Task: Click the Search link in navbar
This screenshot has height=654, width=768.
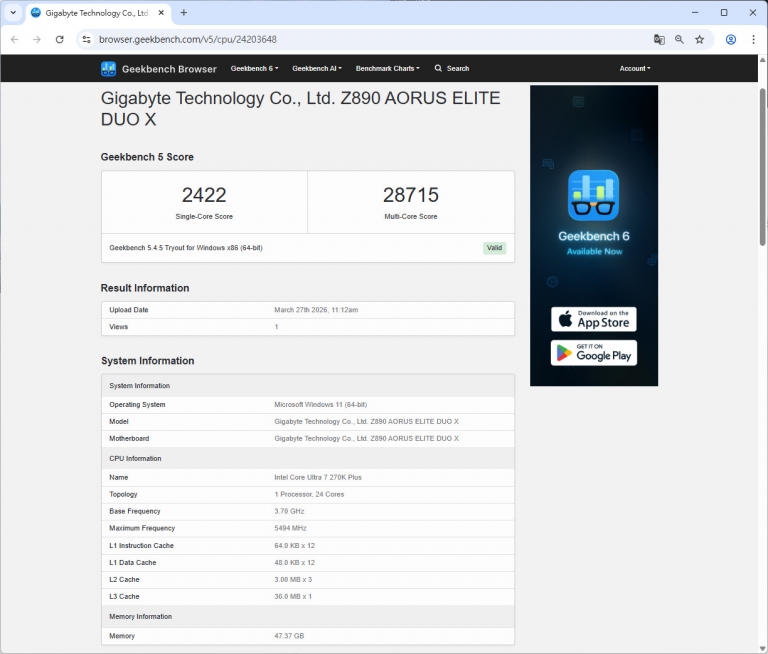Action: (452, 69)
